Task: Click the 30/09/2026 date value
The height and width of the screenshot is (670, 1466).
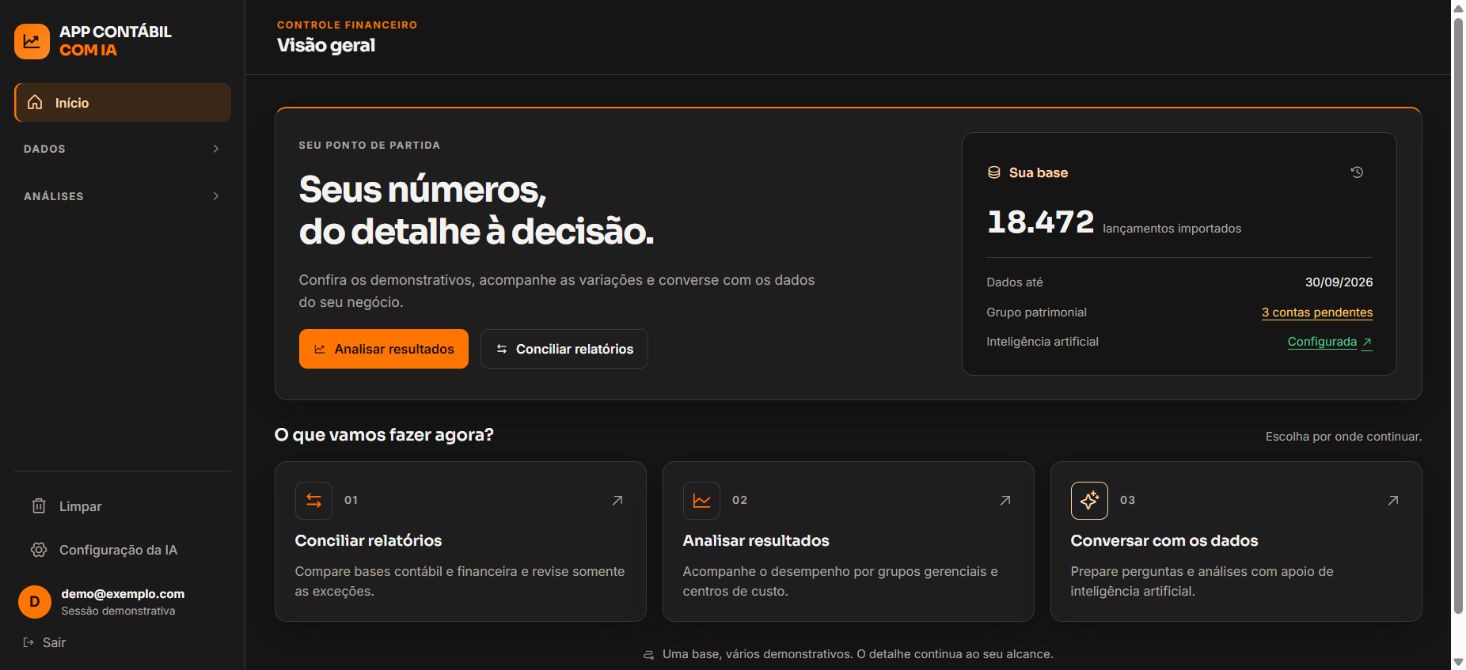Action: point(1339,282)
